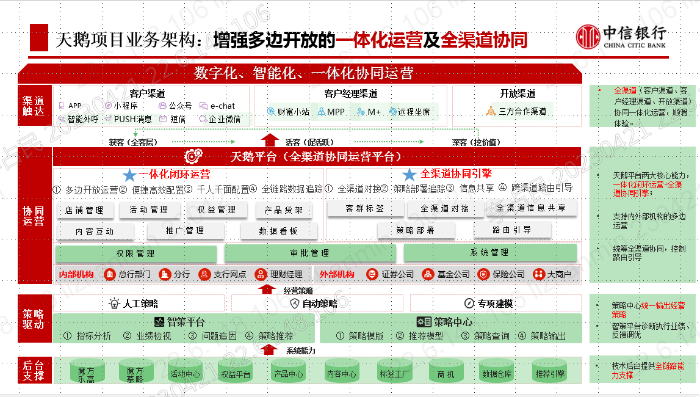Click the 后台支撑 red side label
Image resolution: width=700 pixels, height=397 pixels.
click(x=35, y=370)
